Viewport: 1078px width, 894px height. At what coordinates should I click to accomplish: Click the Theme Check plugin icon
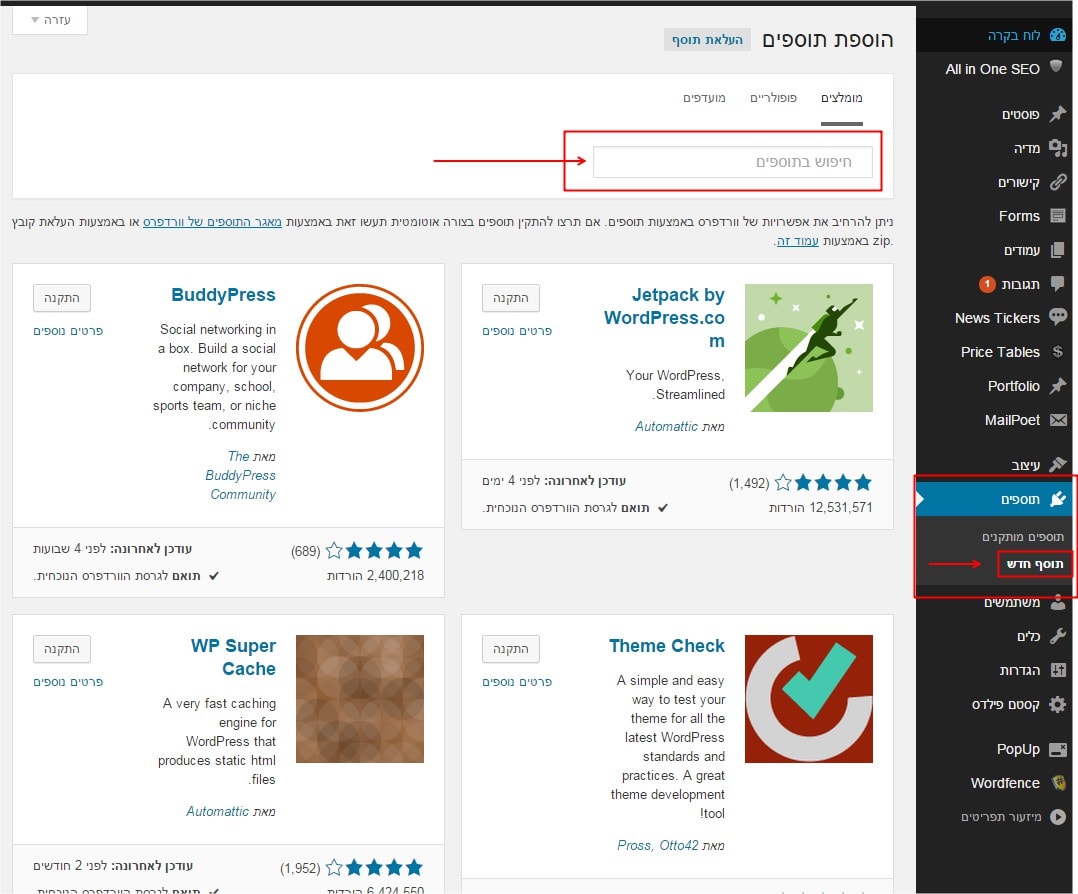[x=809, y=699]
